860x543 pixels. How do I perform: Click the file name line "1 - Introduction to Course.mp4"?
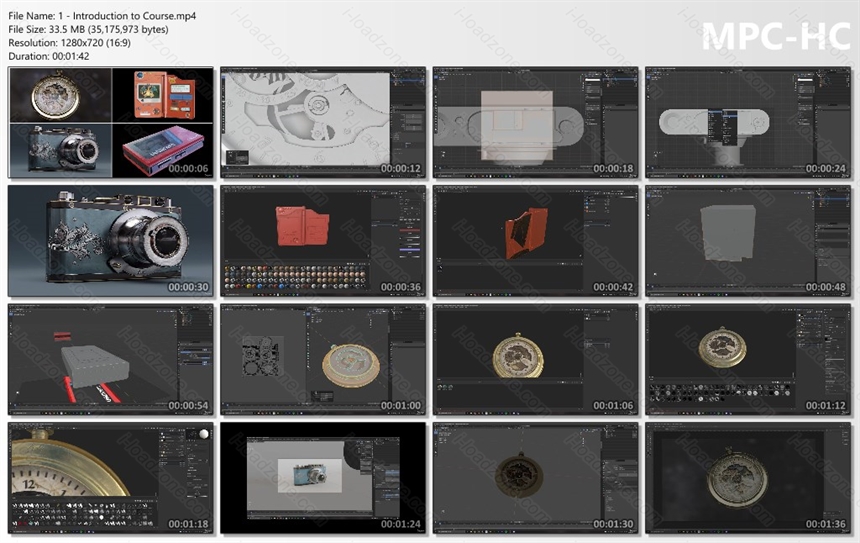click(x=102, y=16)
